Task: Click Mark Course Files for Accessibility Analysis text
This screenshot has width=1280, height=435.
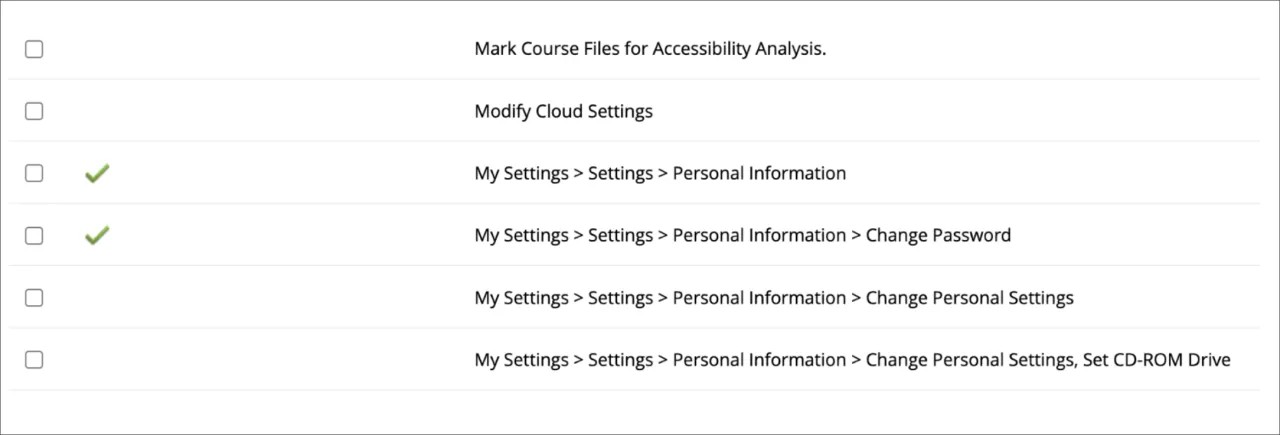Action: point(650,49)
